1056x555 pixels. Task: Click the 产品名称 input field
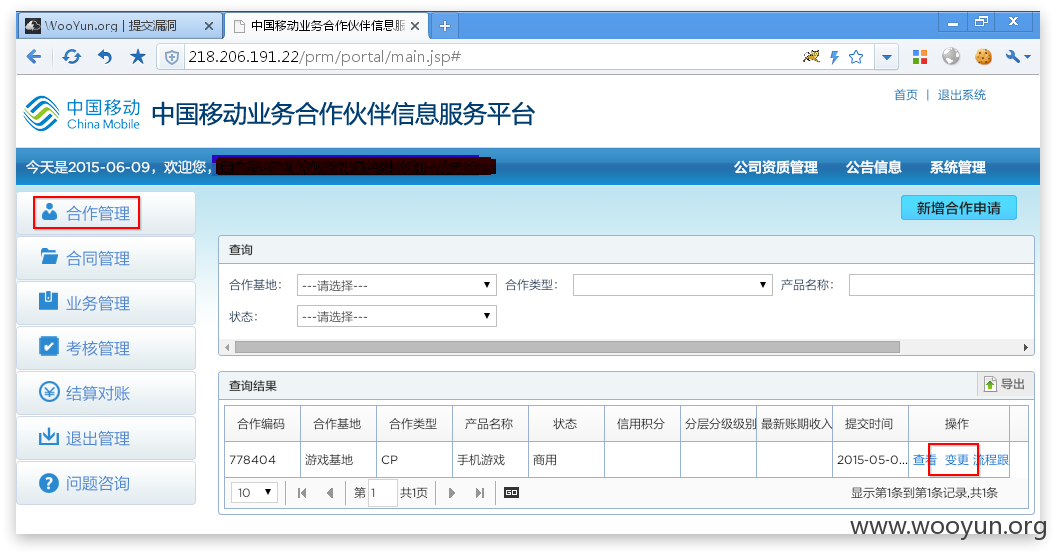tap(941, 285)
